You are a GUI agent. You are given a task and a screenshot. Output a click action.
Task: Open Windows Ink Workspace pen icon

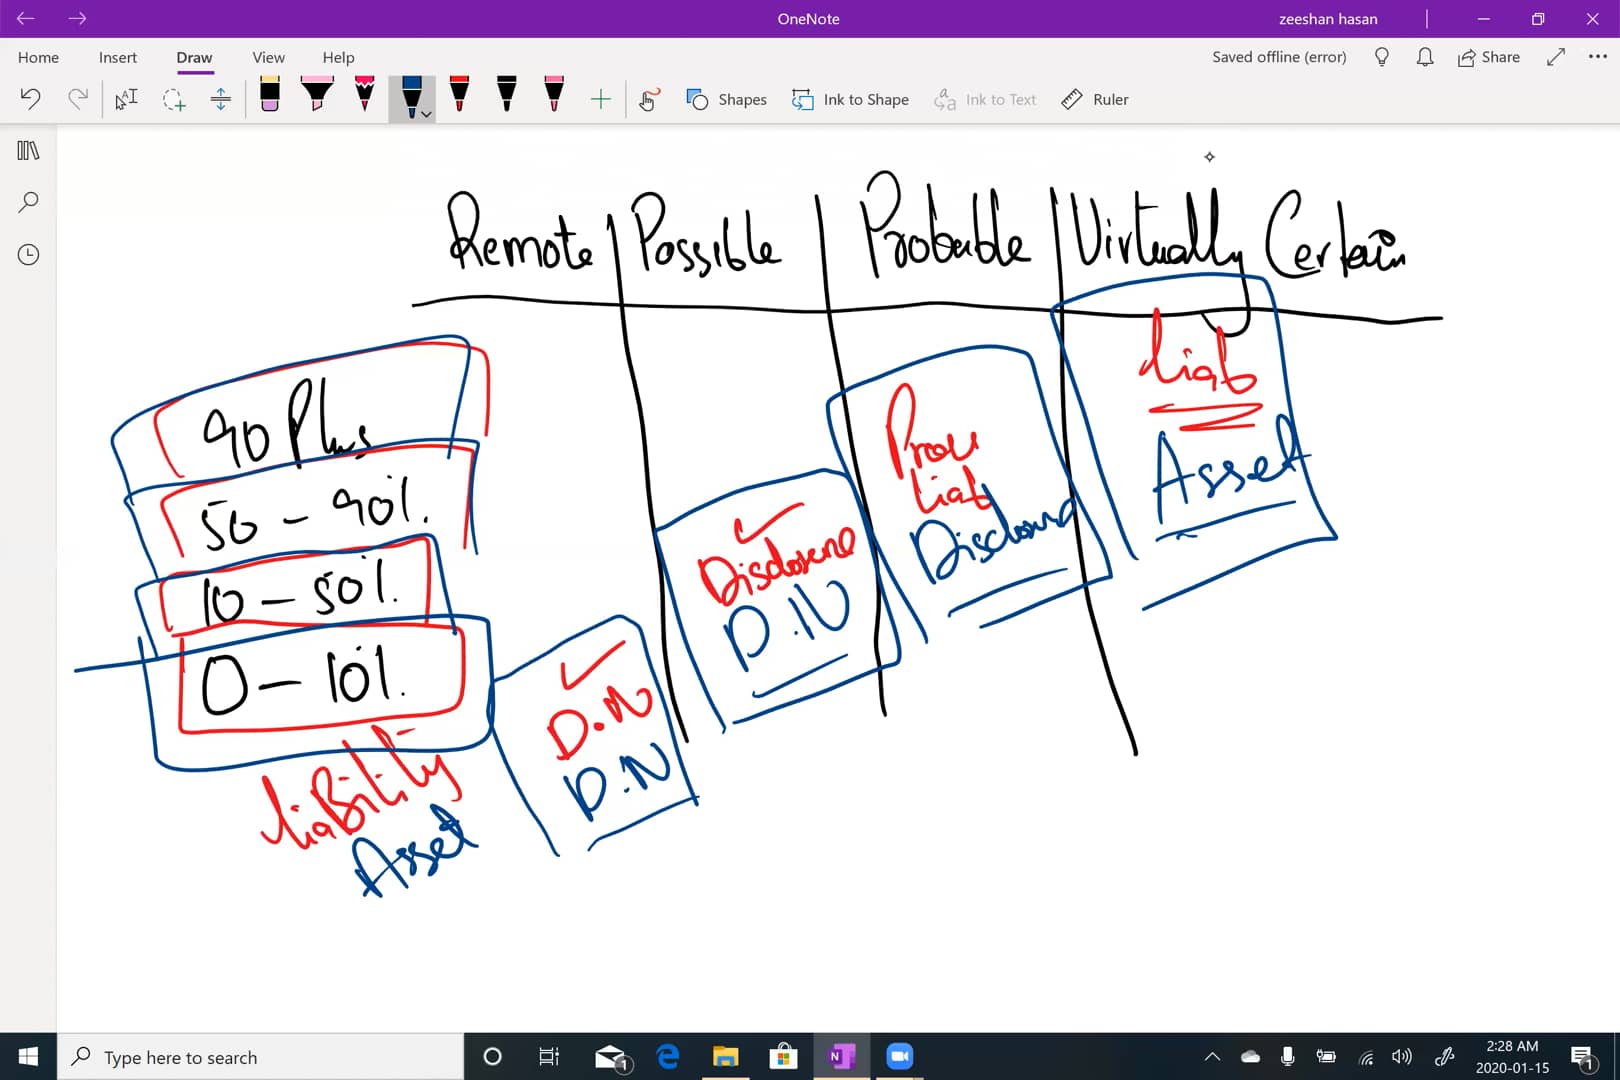coord(1444,1057)
